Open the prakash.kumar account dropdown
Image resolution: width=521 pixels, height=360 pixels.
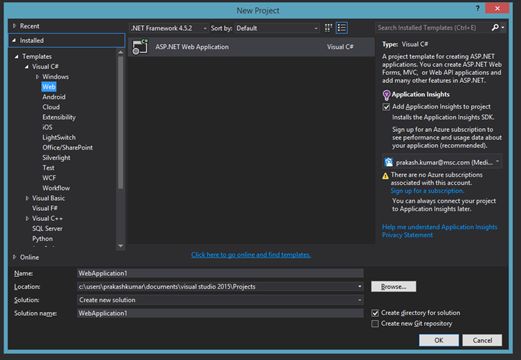coord(442,162)
